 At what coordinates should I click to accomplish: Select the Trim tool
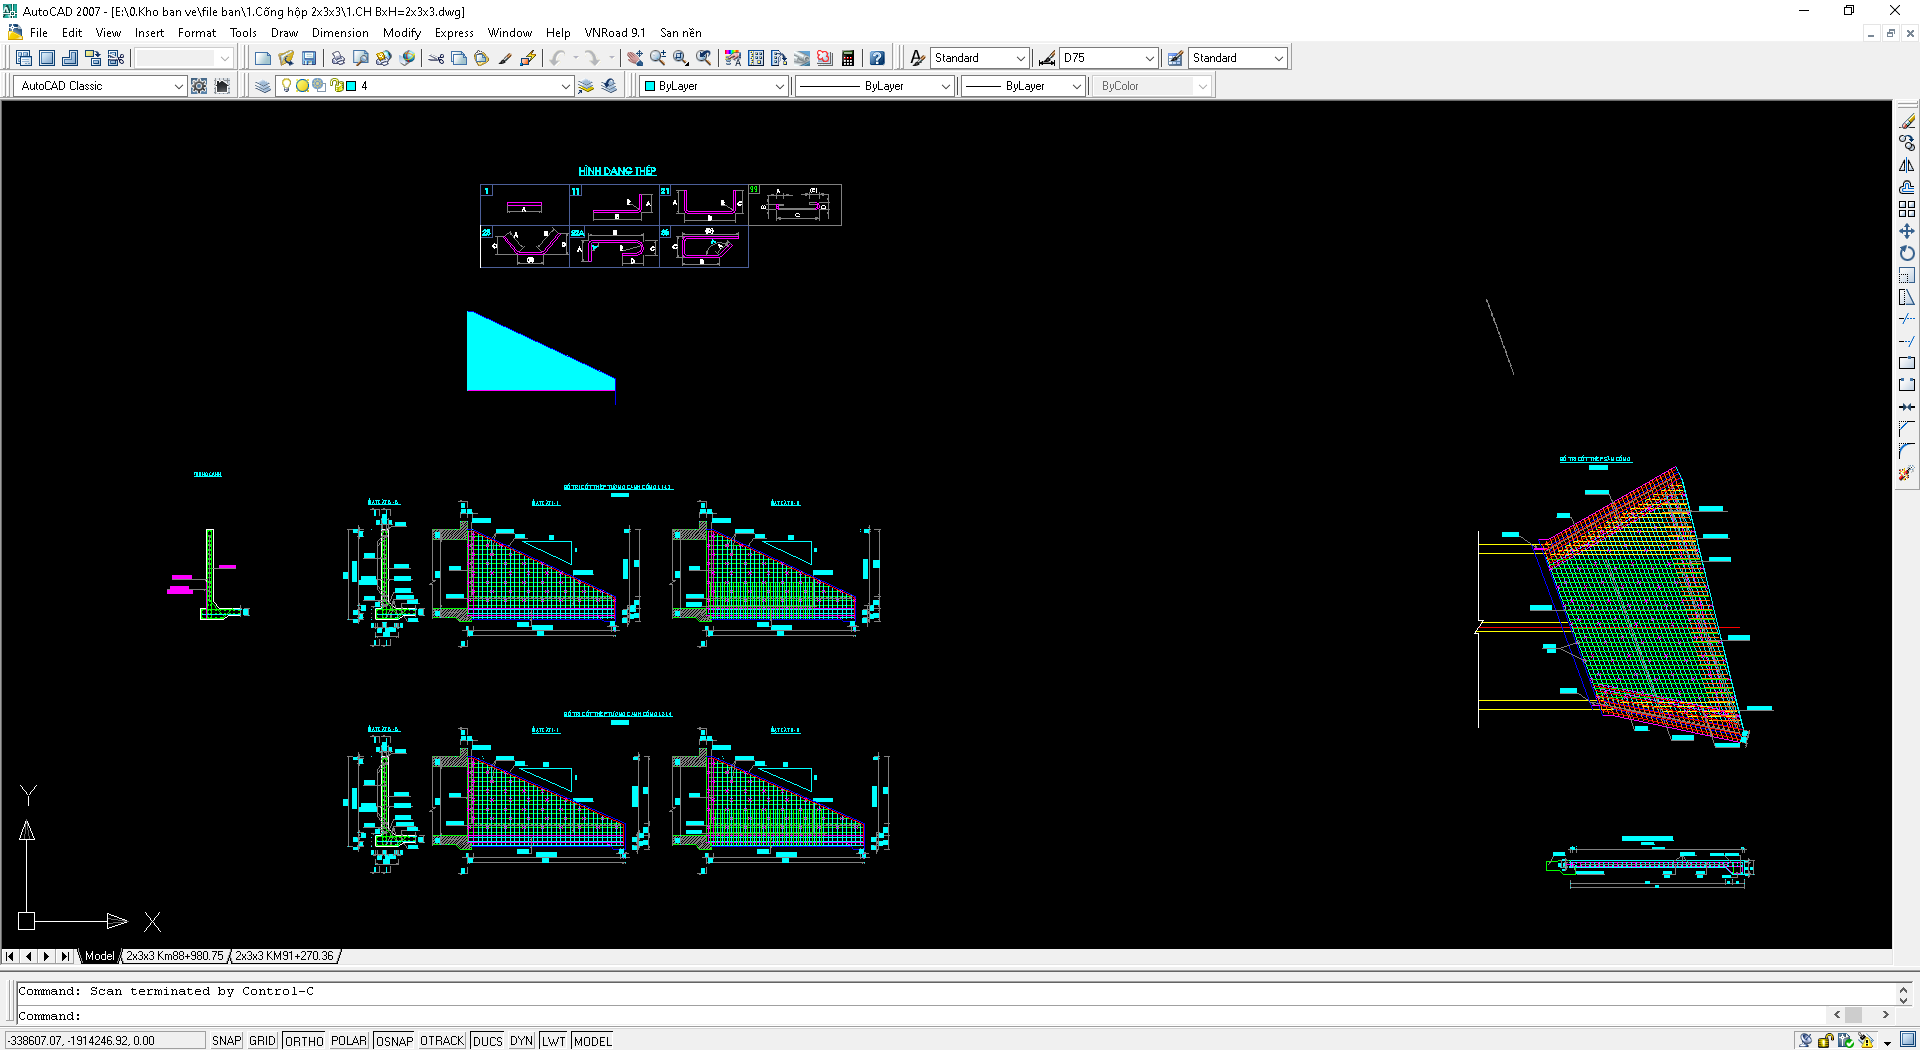click(1907, 319)
